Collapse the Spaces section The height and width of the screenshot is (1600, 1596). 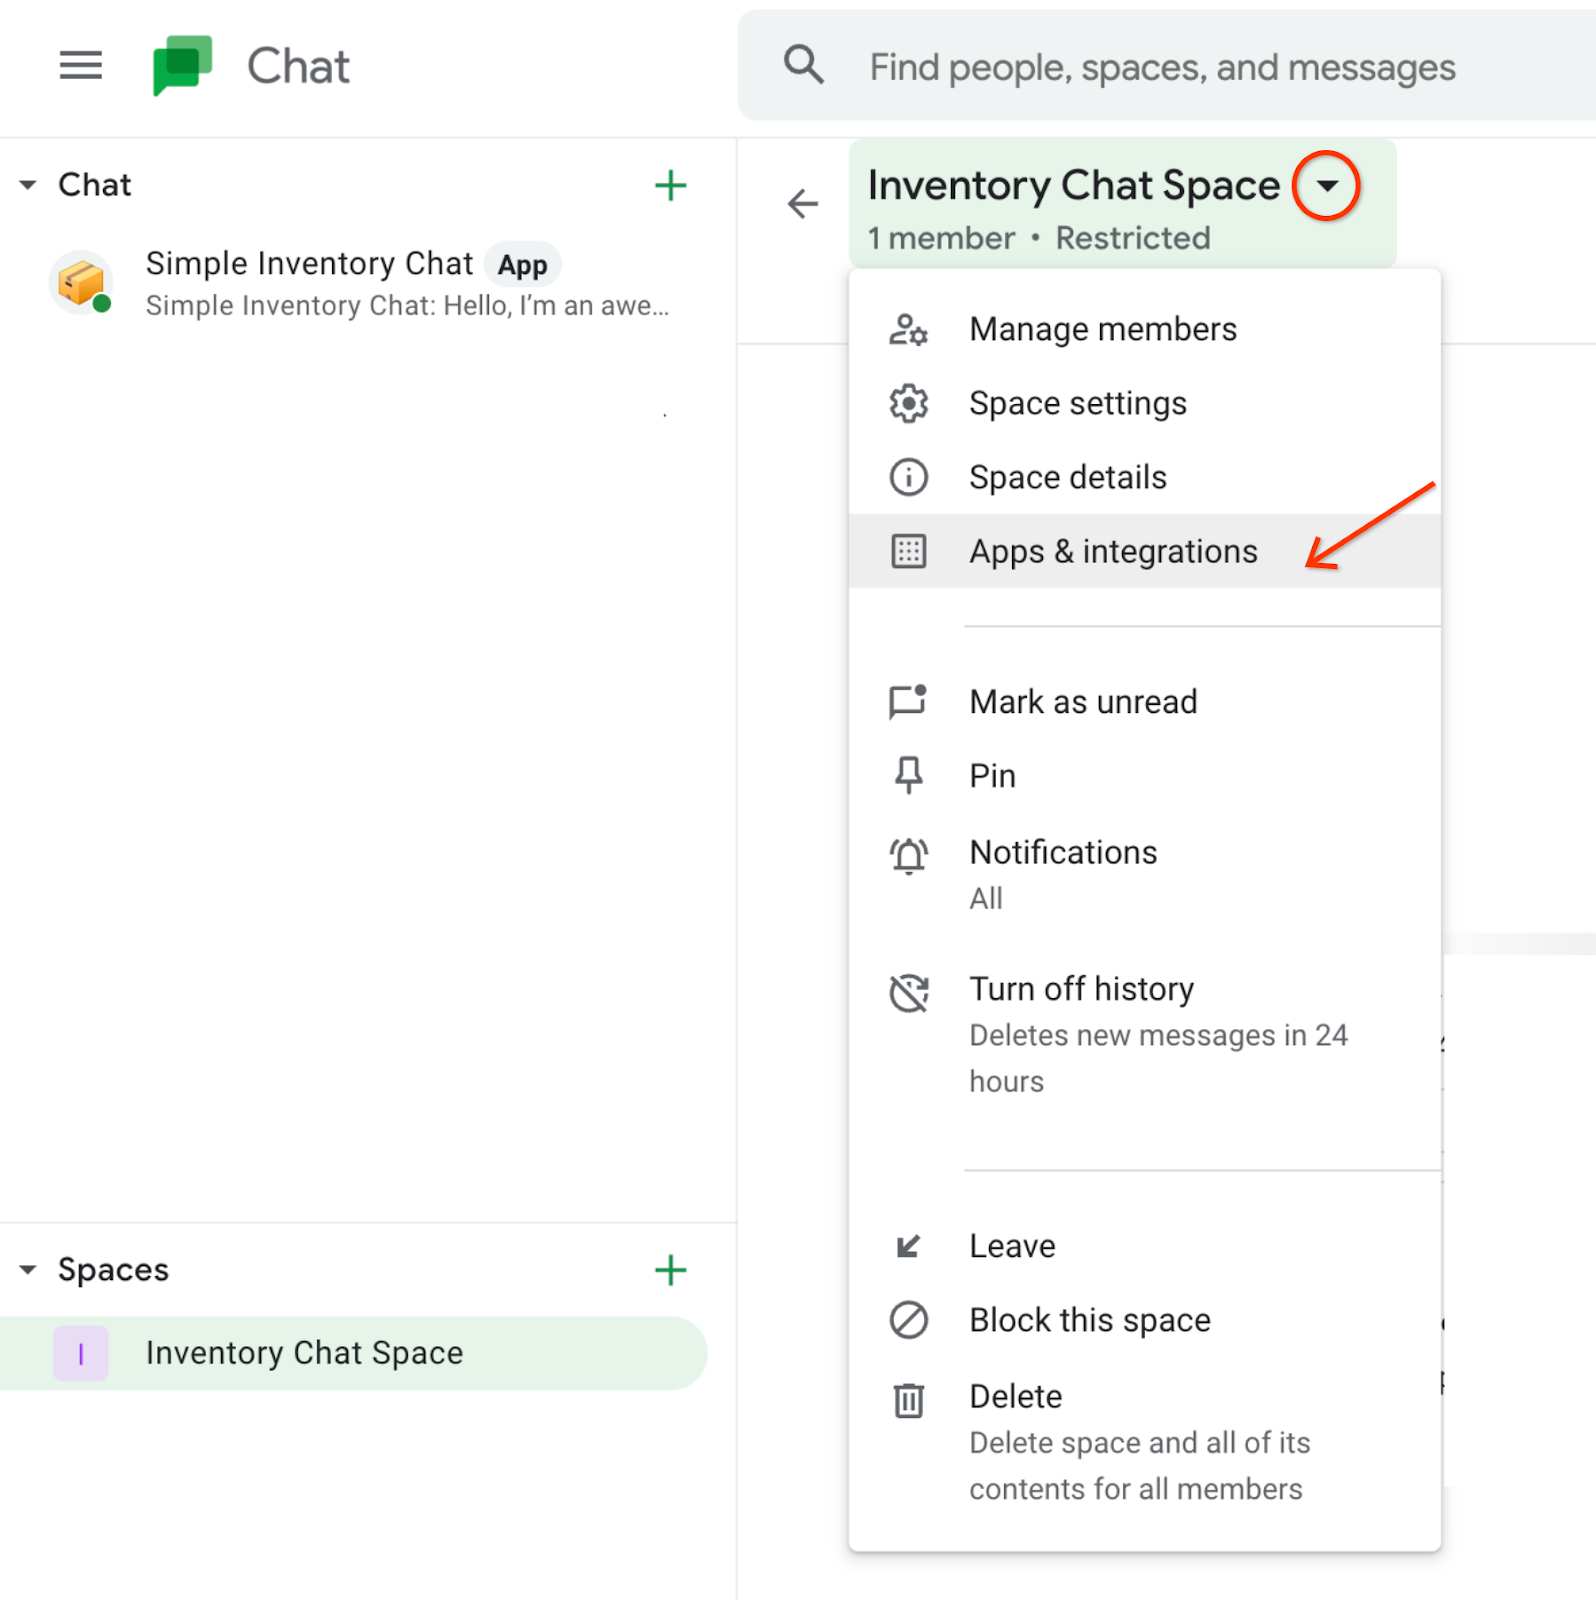pyautogui.click(x=28, y=1270)
